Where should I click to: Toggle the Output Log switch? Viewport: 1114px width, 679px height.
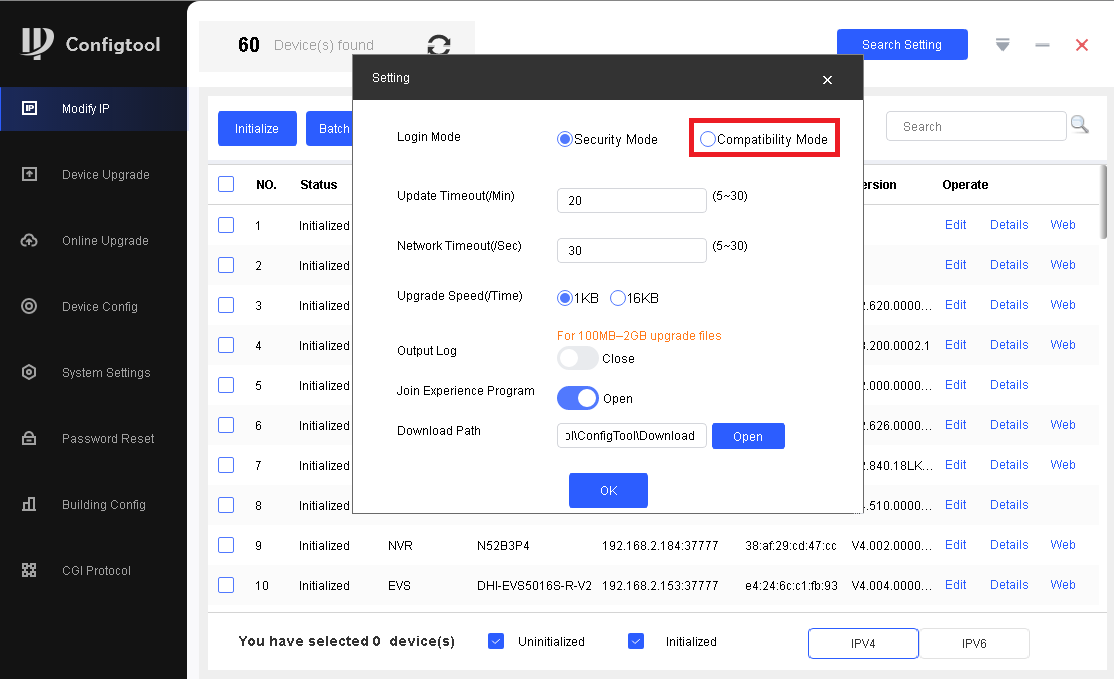pyautogui.click(x=577, y=358)
